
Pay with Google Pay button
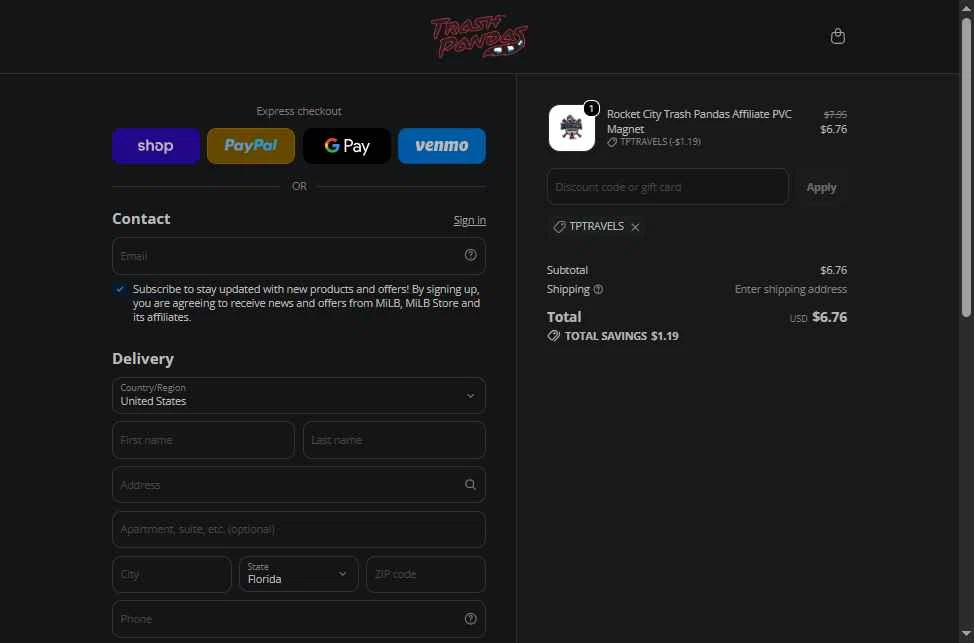(347, 146)
